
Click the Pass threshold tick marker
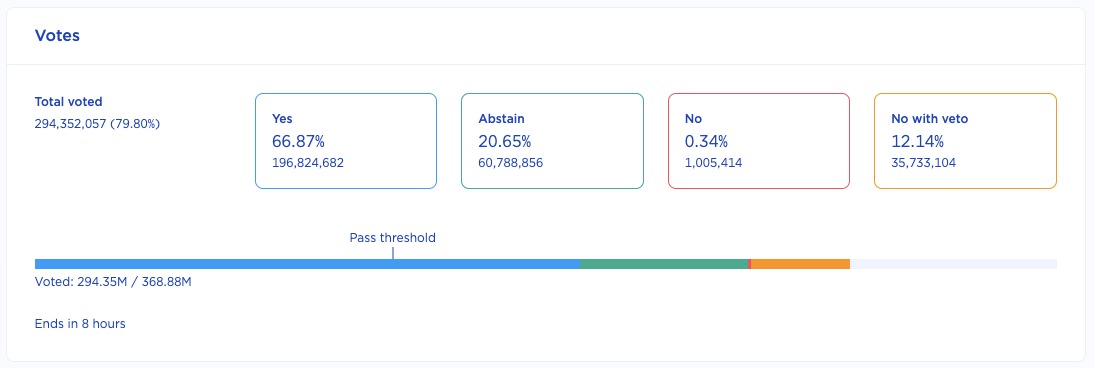tap(393, 253)
